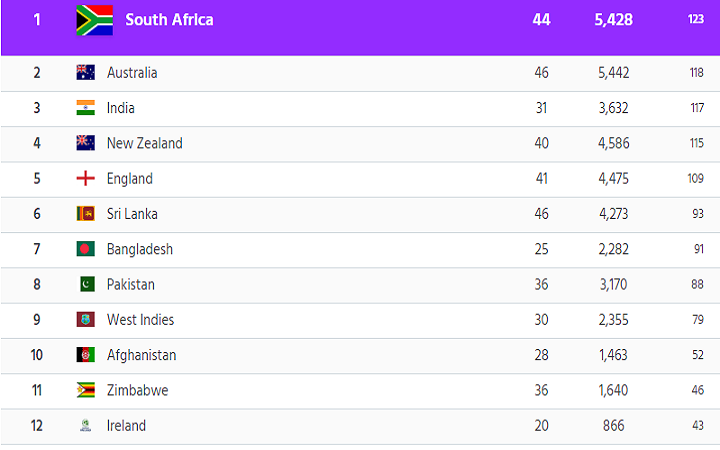720x450 pixels.
Task: Click the Pakistan flag icon
Action: (87, 284)
